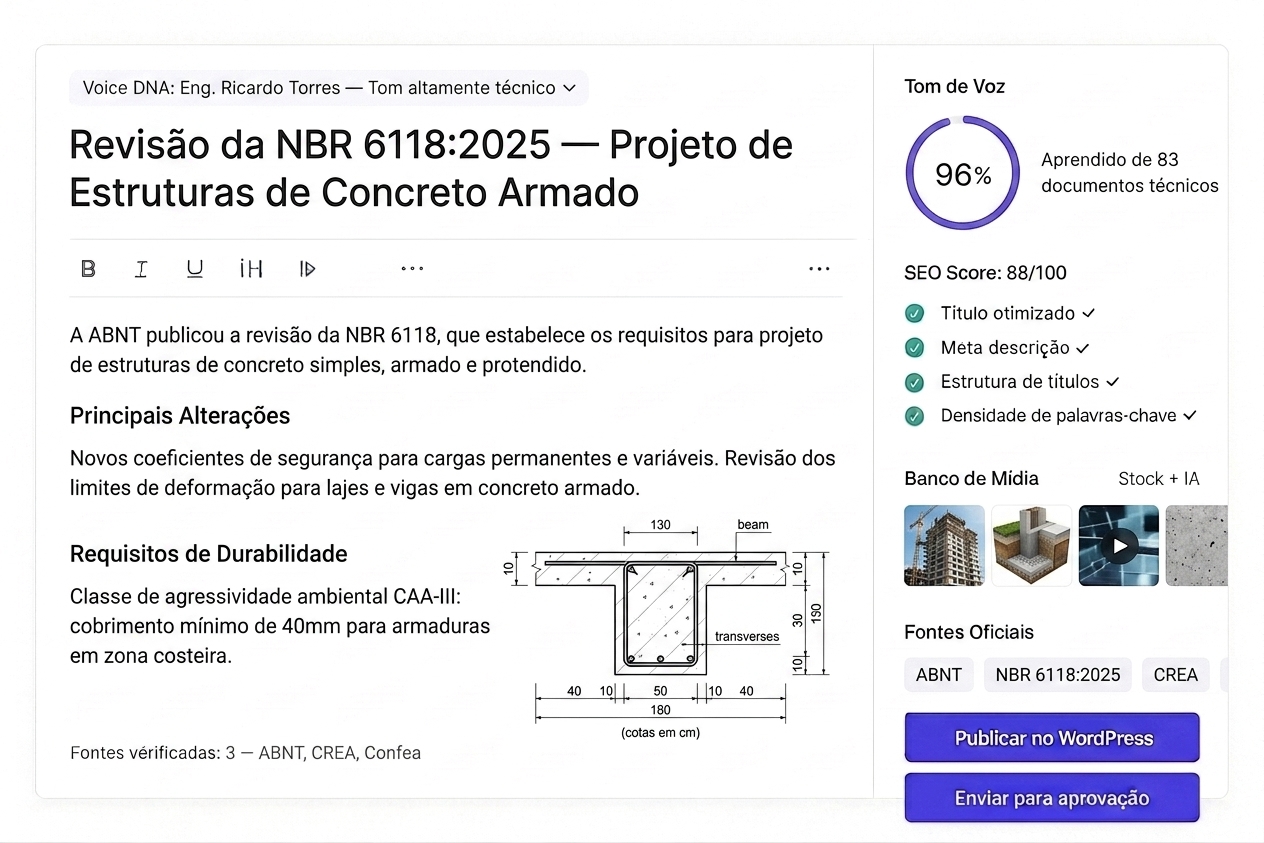Click Publicar no WordPress button
Screen dimensions: 1264x843
coord(1052,738)
